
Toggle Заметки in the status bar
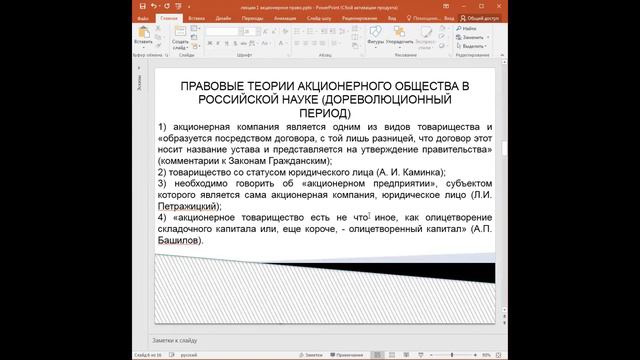point(311,355)
